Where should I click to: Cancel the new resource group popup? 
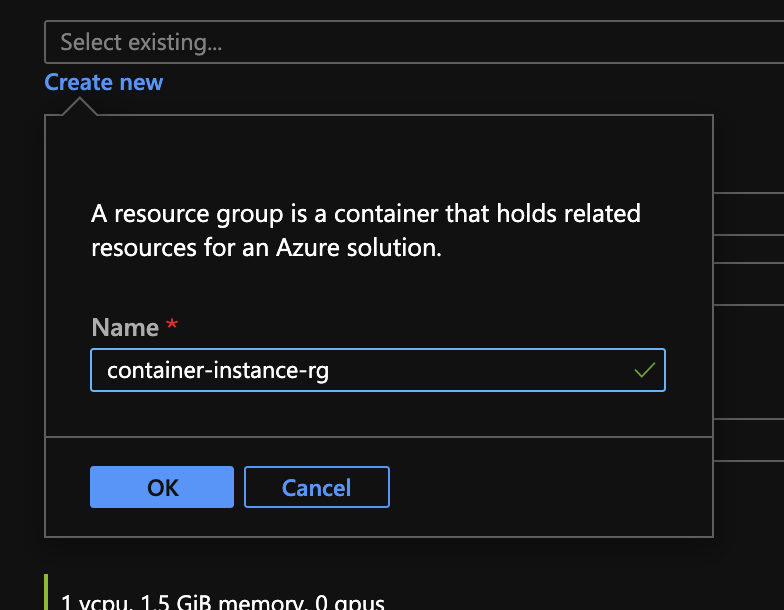[x=316, y=487]
